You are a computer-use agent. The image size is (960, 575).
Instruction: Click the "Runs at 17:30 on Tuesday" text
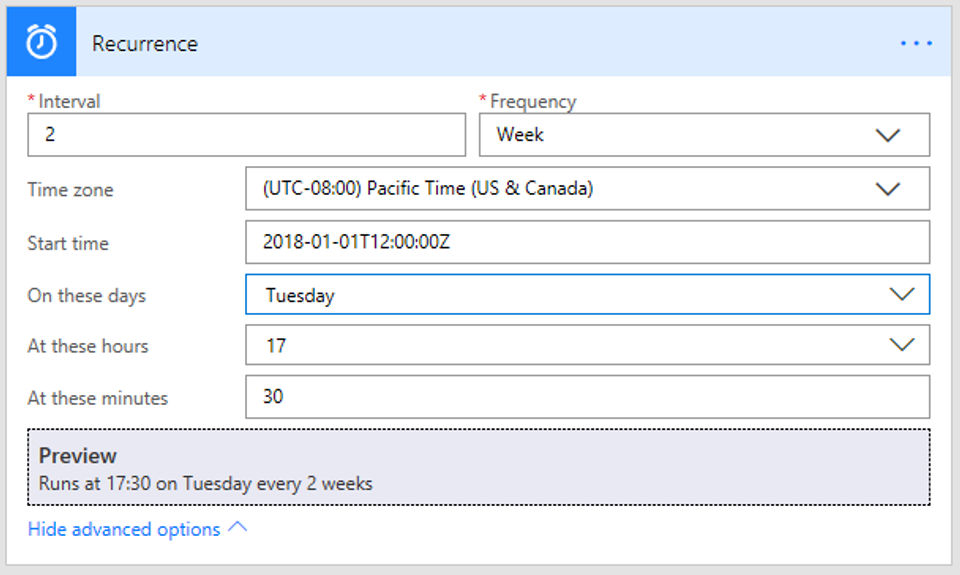click(205, 484)
